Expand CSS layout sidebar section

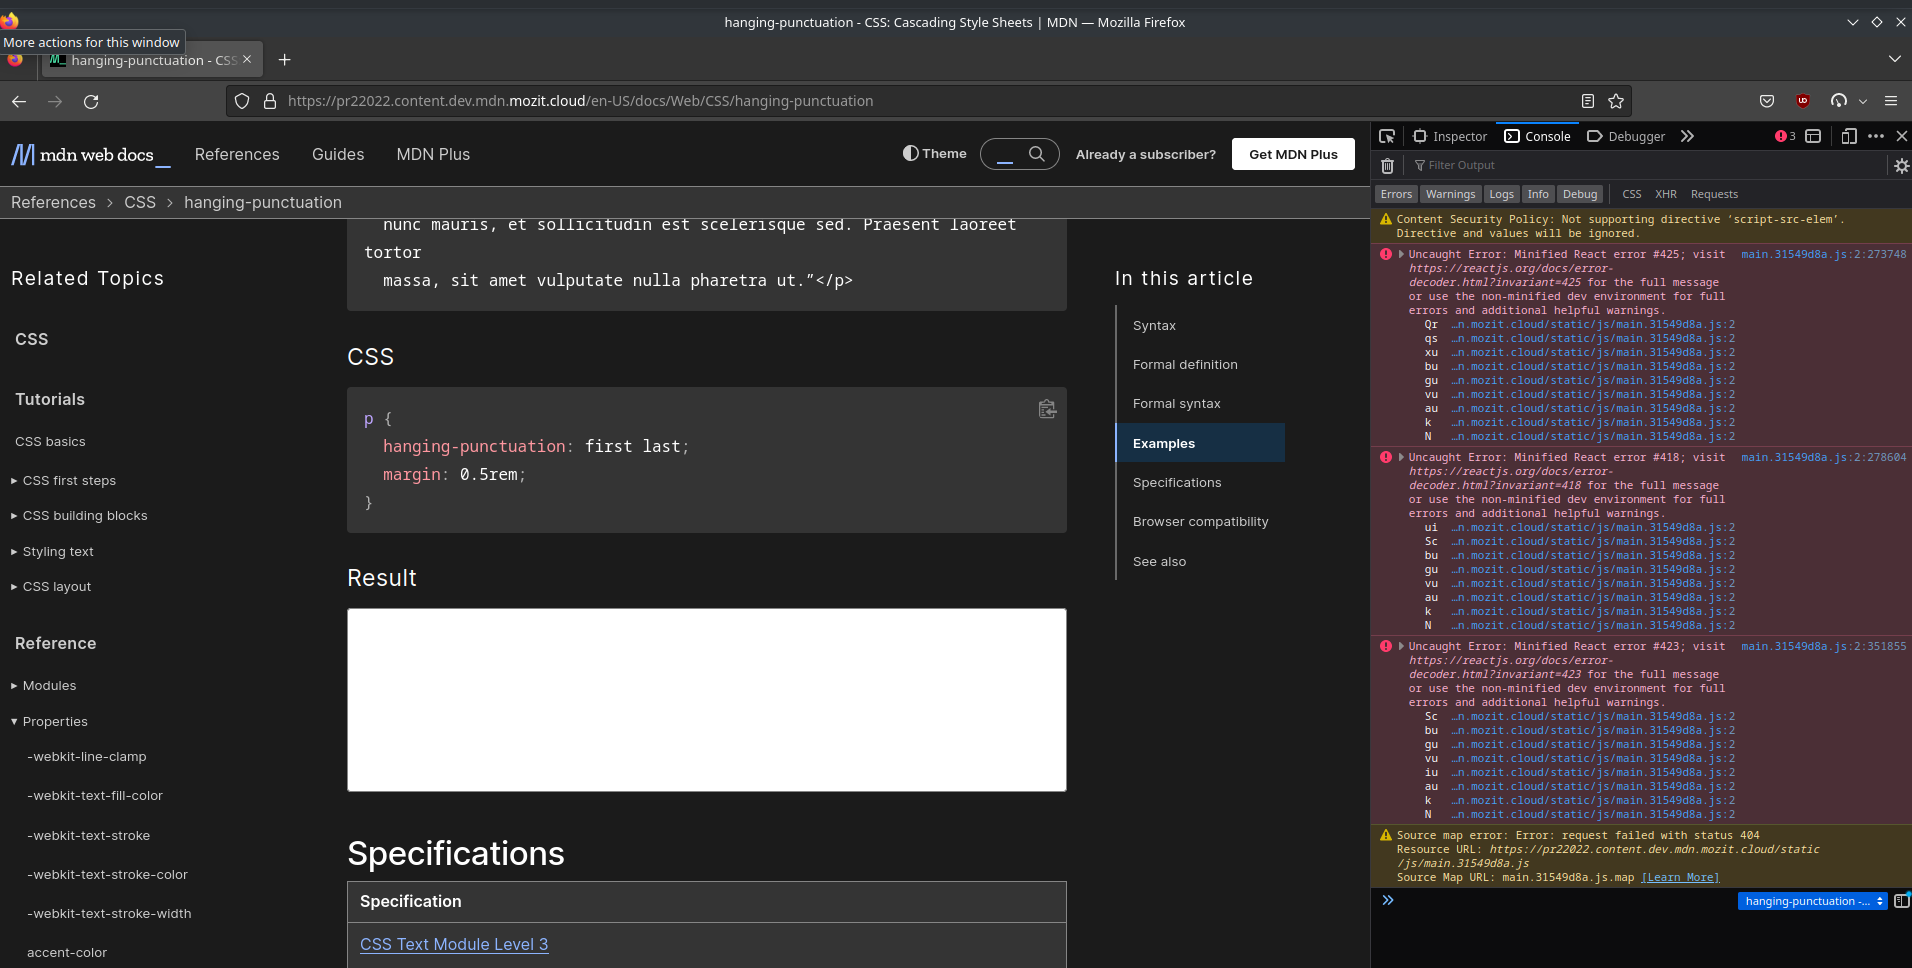click(52, 587)
